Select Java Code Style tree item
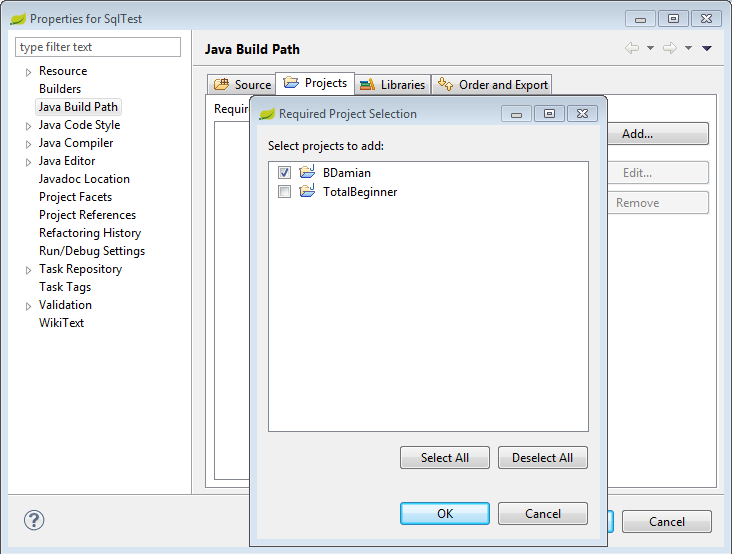The height and width of the screenshot is (554, 732). point(79,125)
